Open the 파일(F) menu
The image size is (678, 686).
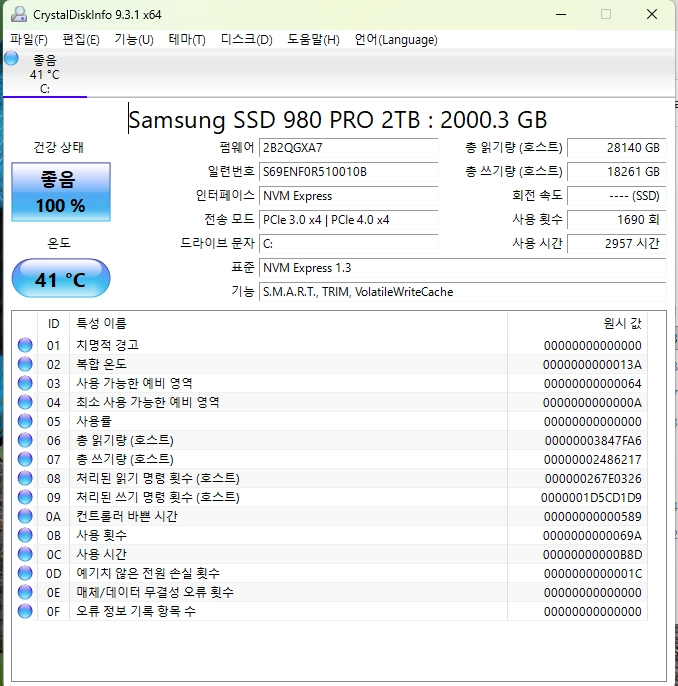coord(29,40)
